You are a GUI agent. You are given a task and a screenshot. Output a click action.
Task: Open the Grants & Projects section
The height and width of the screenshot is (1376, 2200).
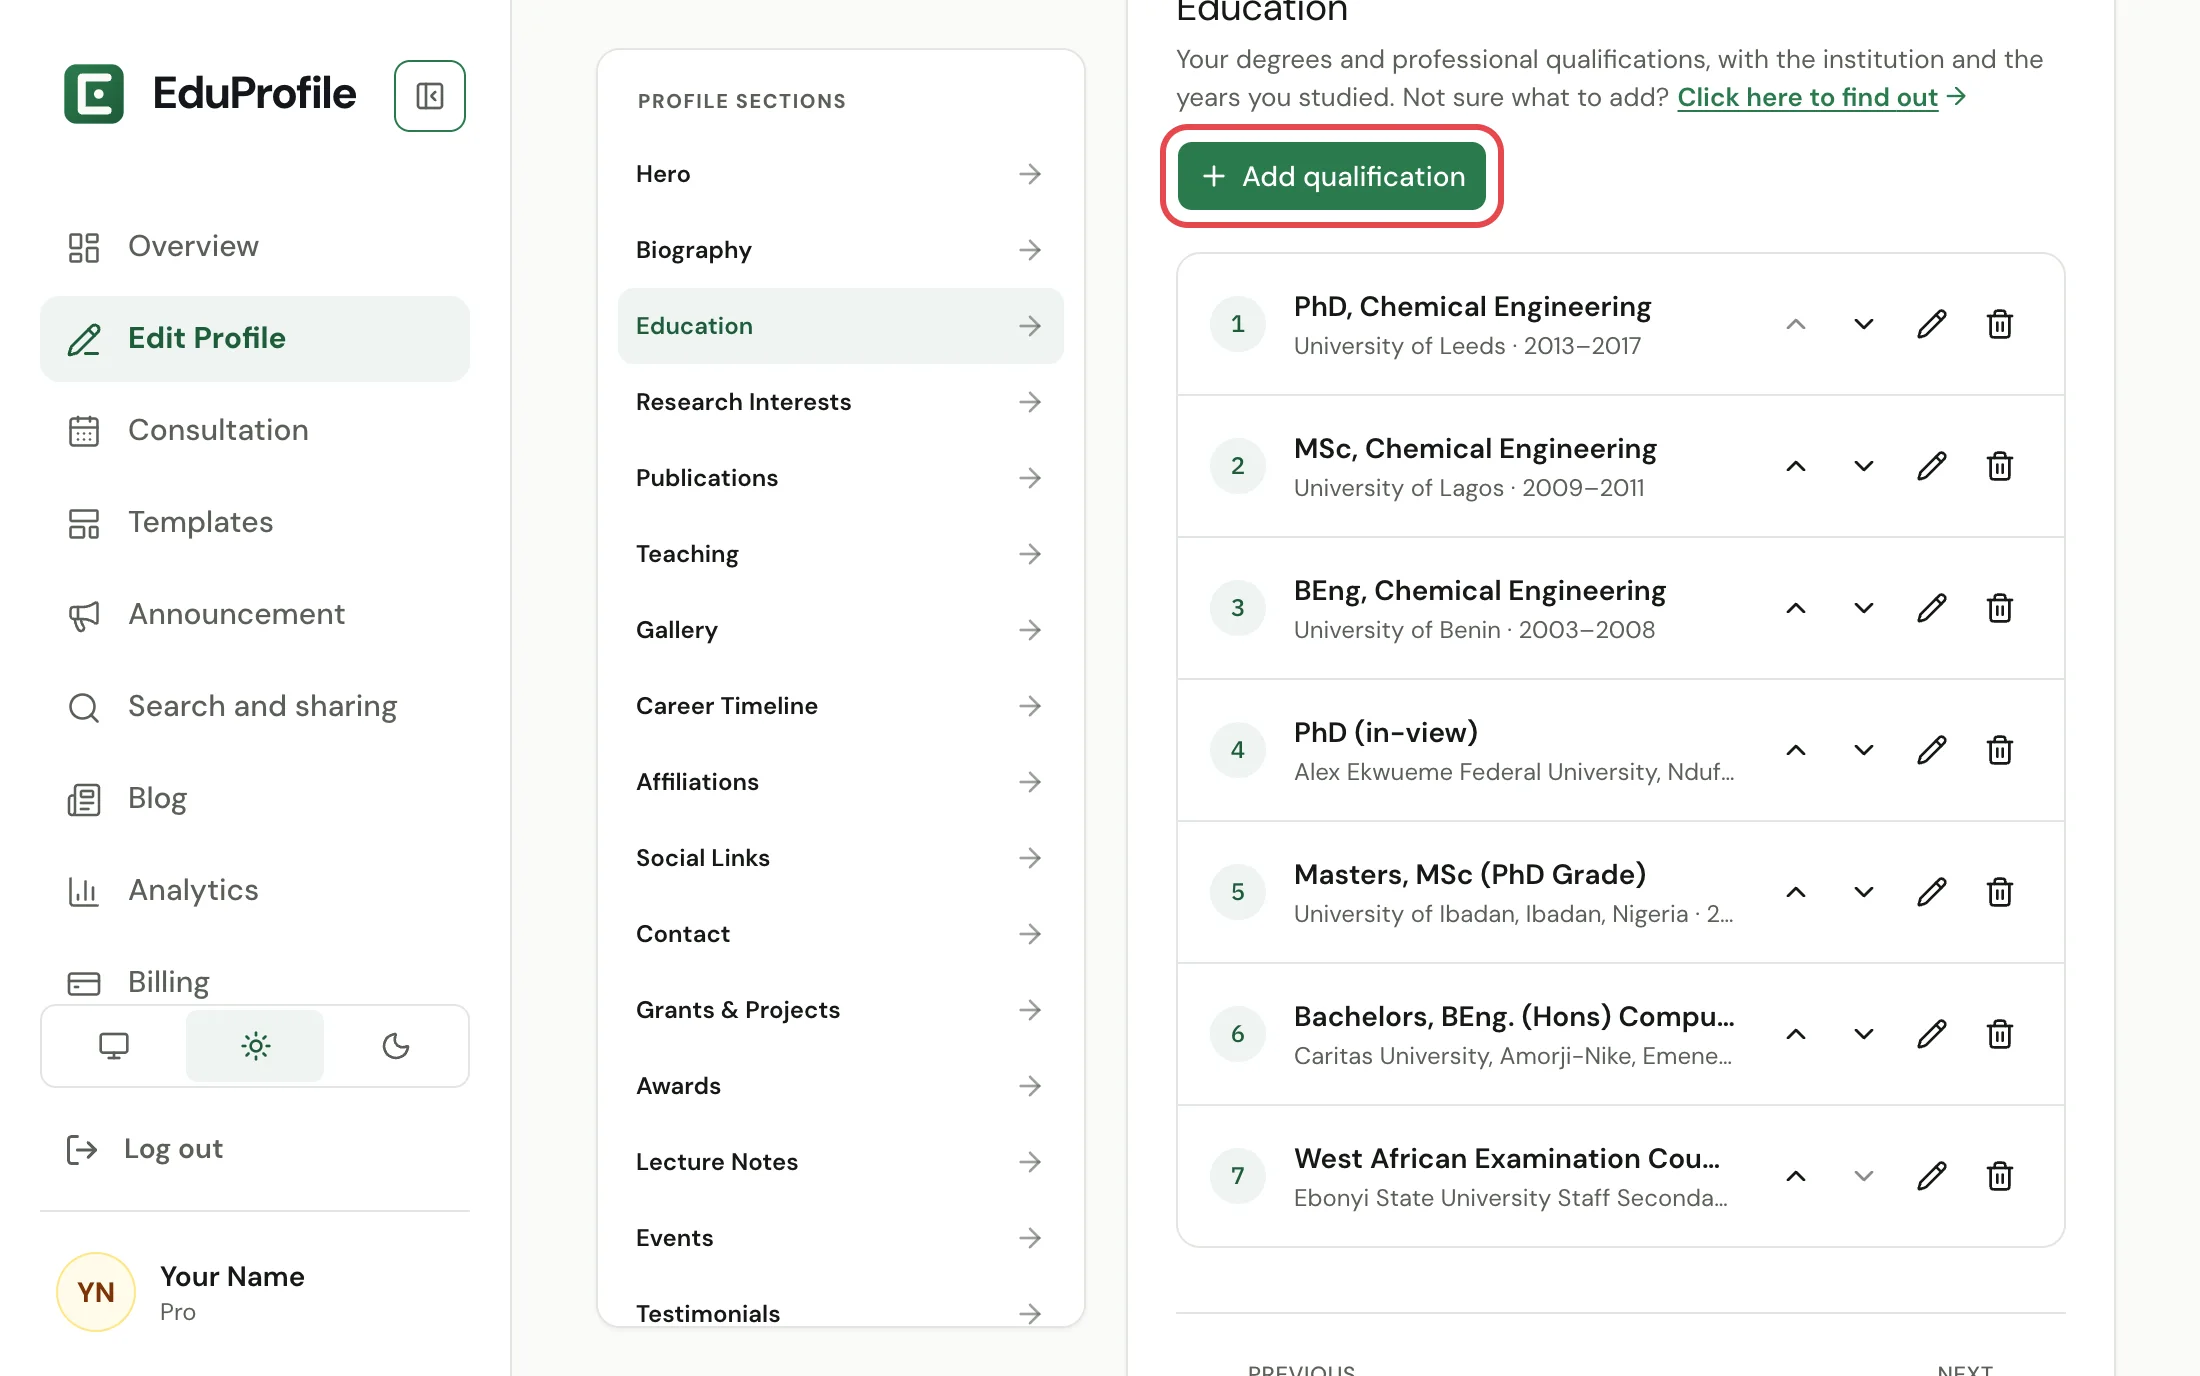(x=840, y=1010)
